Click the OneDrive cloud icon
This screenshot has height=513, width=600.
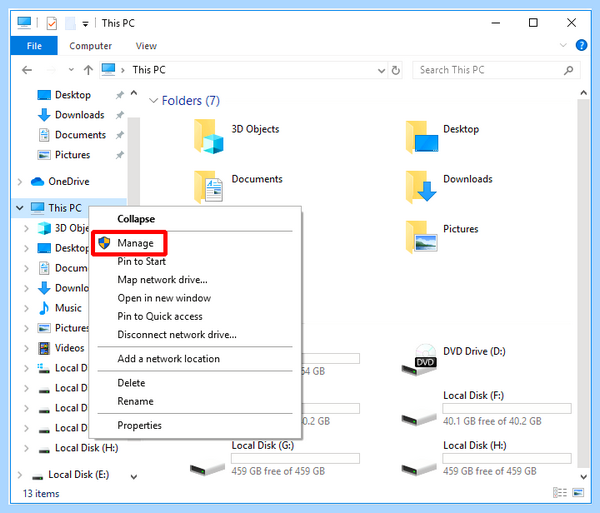tap(38, 181)
